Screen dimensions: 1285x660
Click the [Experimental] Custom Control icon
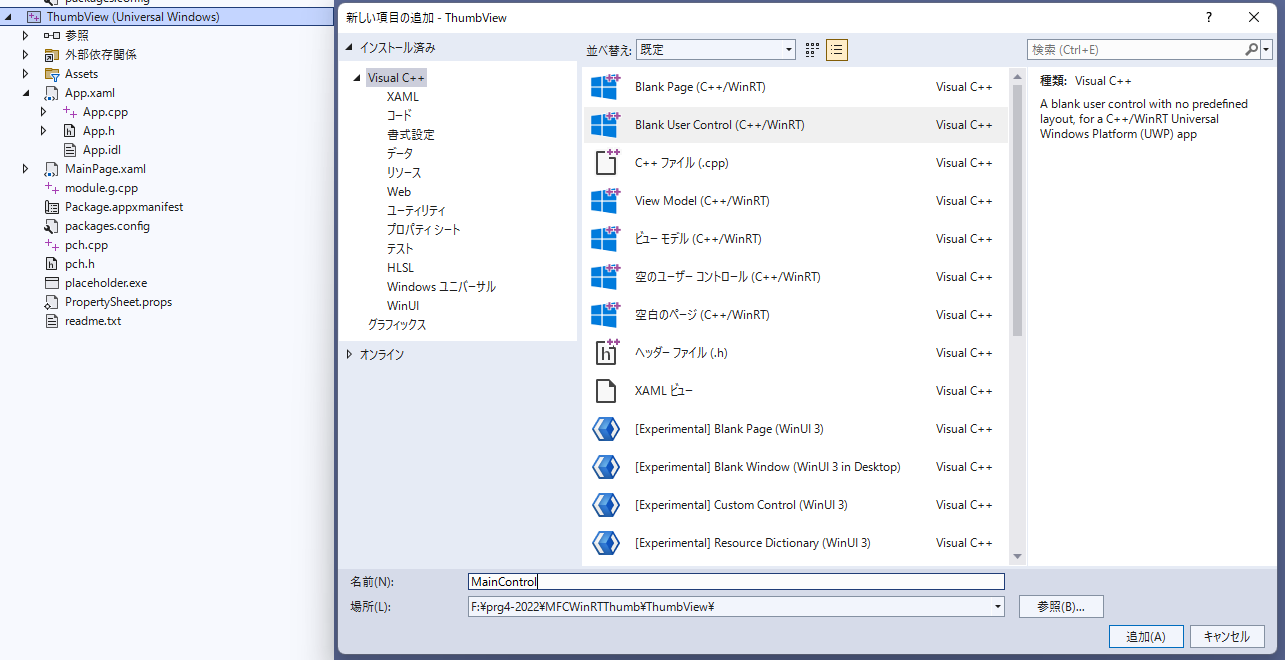click(x=606, y=505)
